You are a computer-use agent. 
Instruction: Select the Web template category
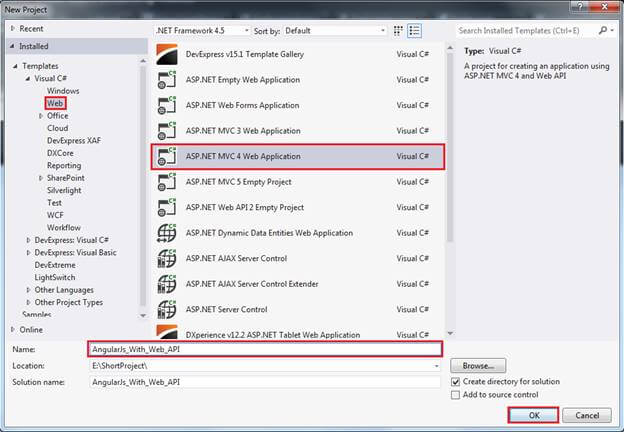[55, 103]
